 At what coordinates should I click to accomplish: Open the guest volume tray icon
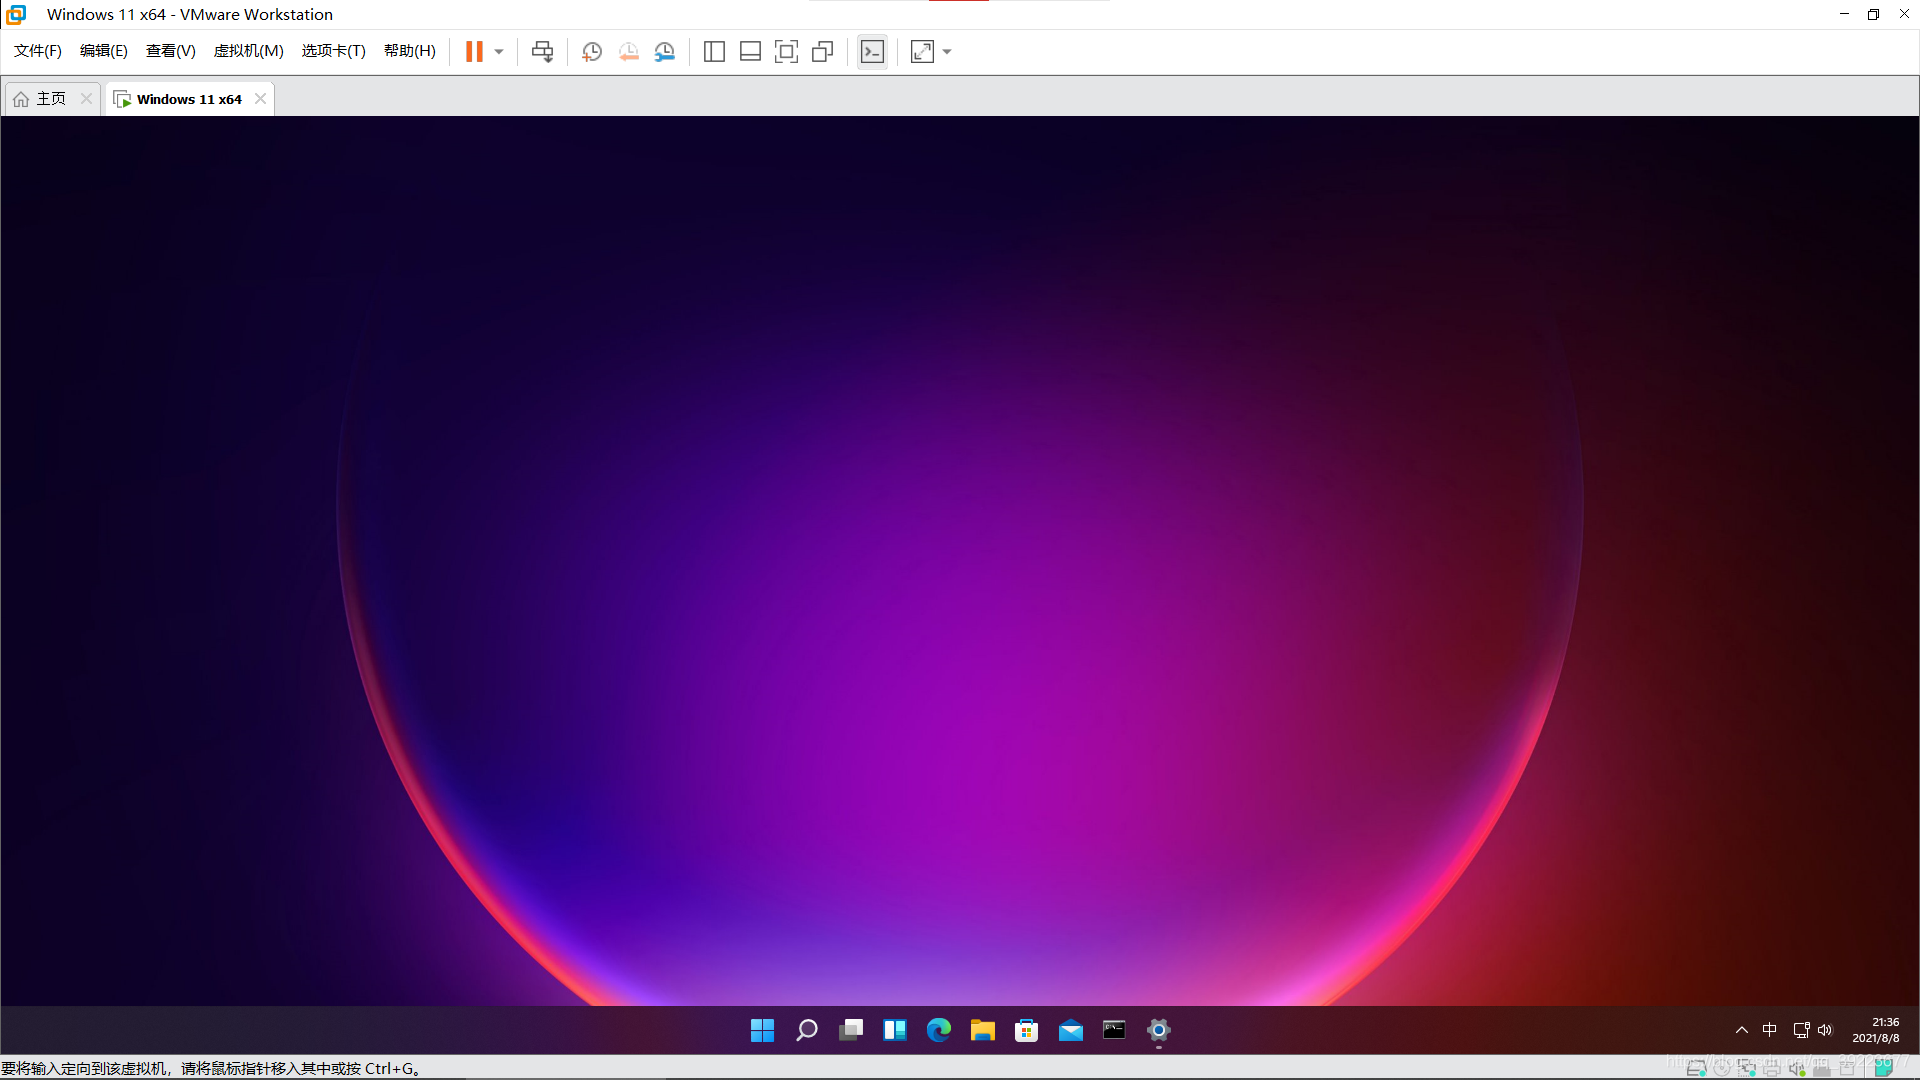pyautogui.click(x=1825, y=1030)
